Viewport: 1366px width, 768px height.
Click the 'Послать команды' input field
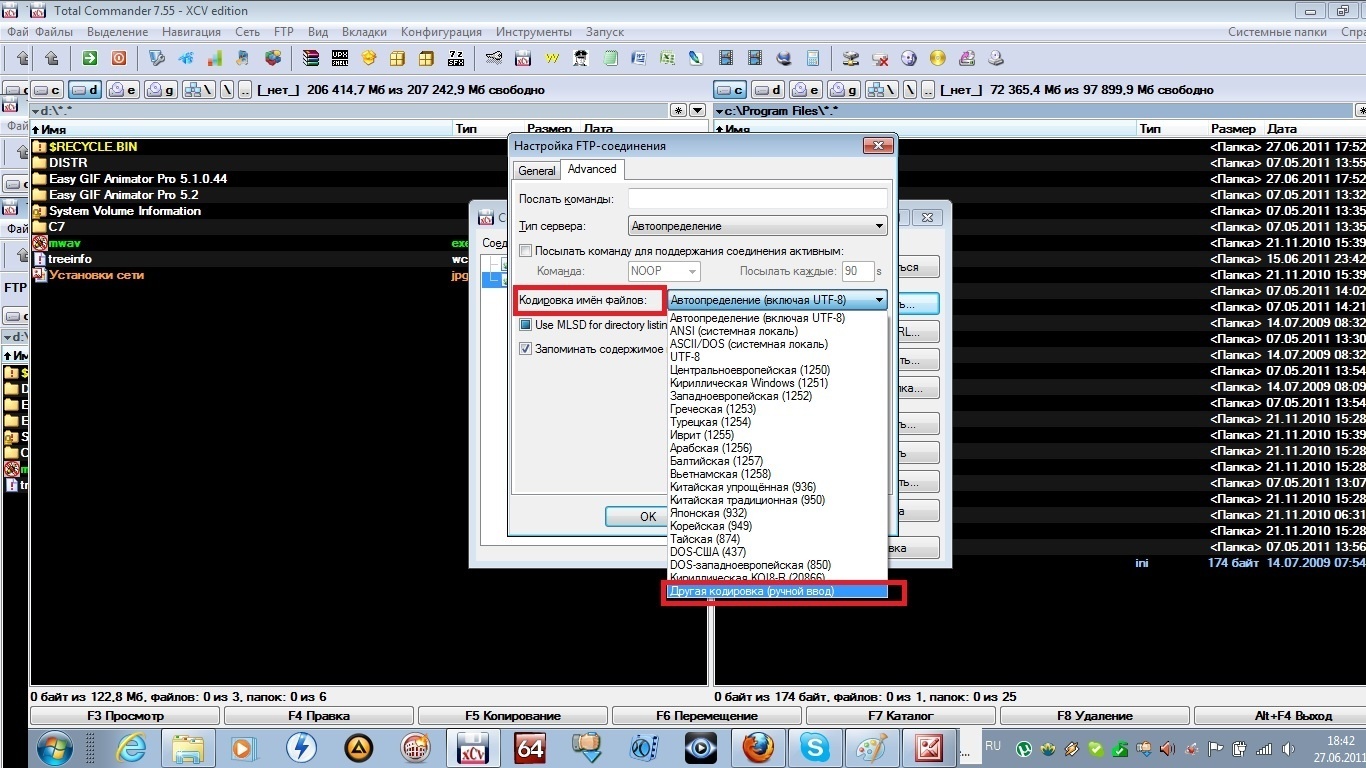click(x=758, y=199)
